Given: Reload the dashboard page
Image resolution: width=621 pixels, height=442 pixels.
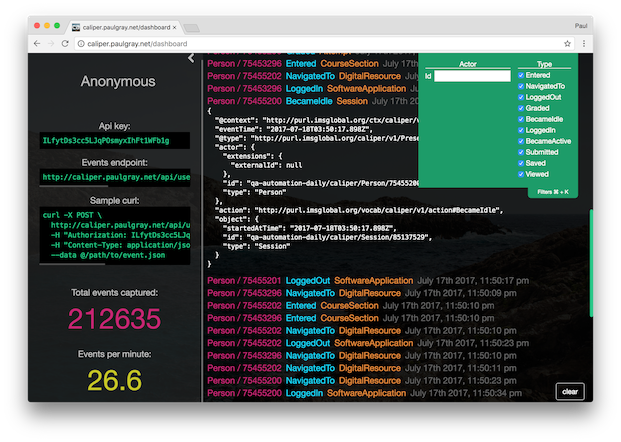Looking at the screenshot, I should (x=66, y=44).
